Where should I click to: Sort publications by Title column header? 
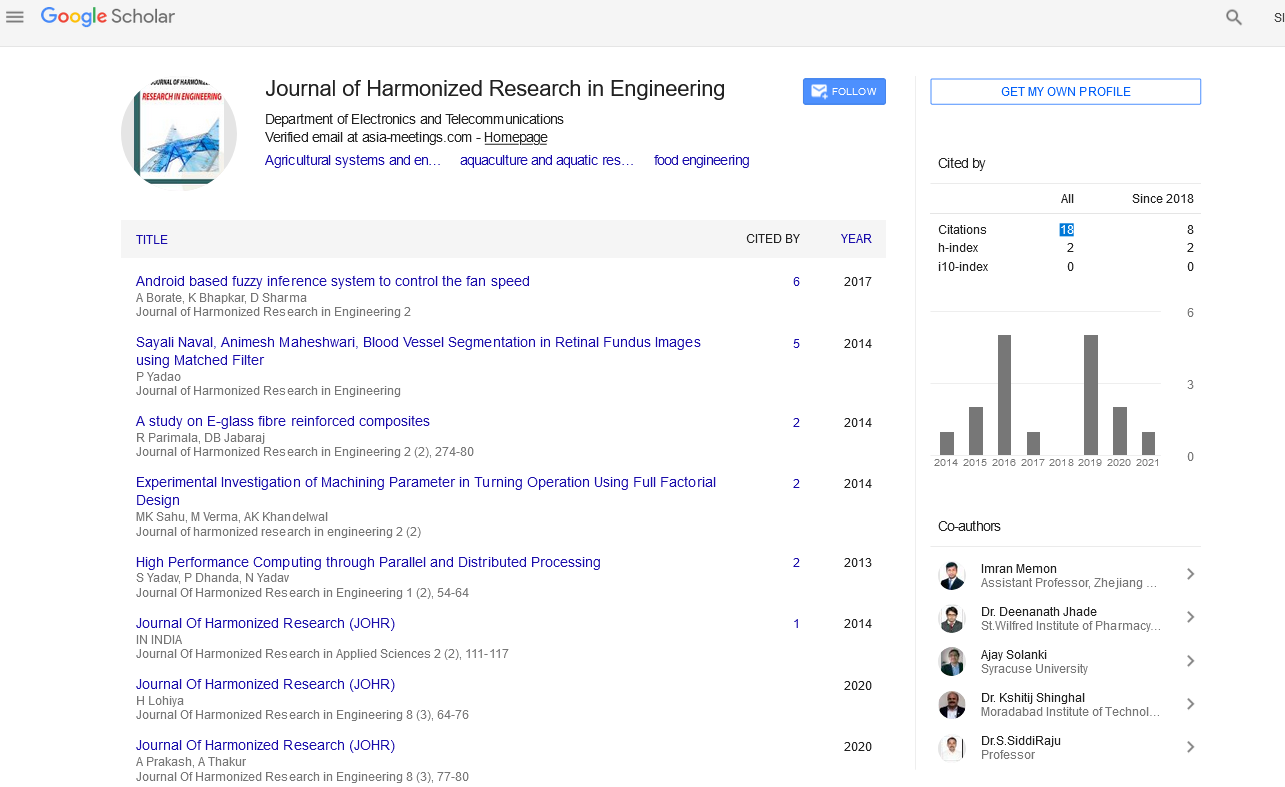click(x=152, y=240)
